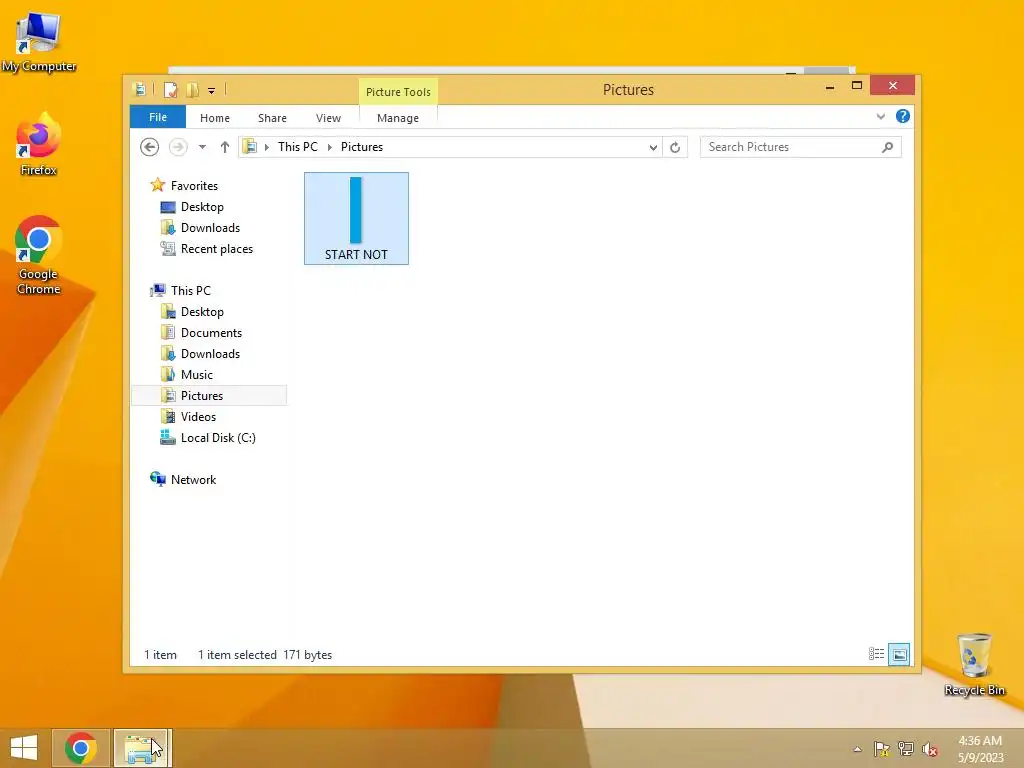Switch to the Share ribbon tab

tap(272, 118)
